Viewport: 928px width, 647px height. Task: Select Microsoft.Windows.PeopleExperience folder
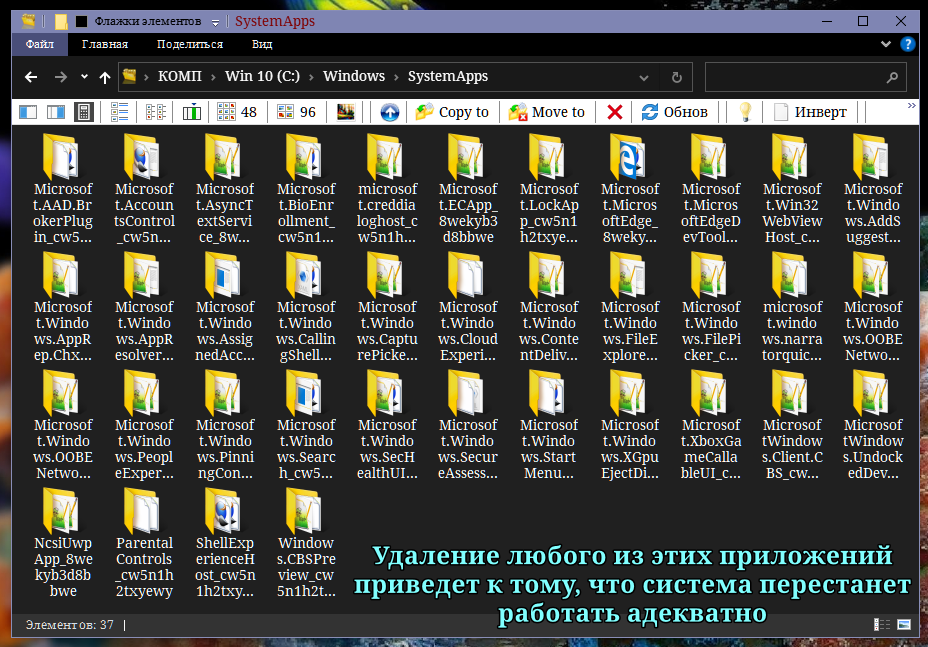pos(144,425)
